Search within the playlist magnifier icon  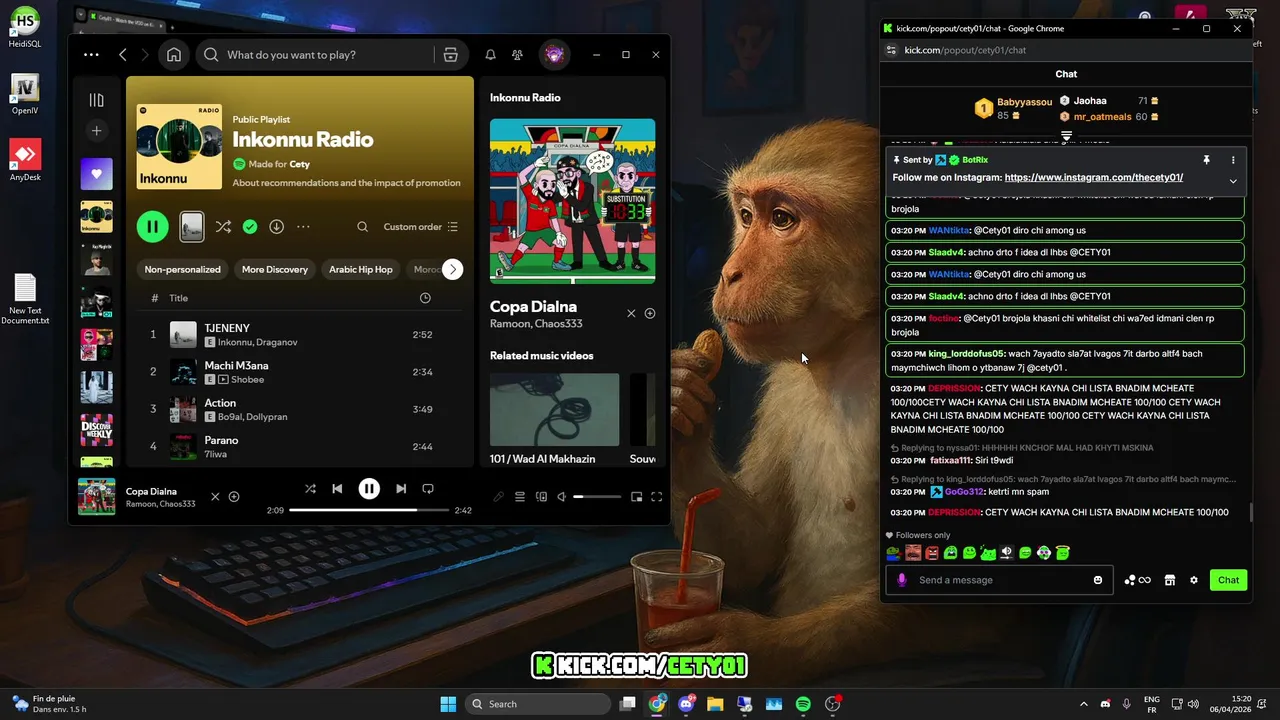click(x=362, y=227)
